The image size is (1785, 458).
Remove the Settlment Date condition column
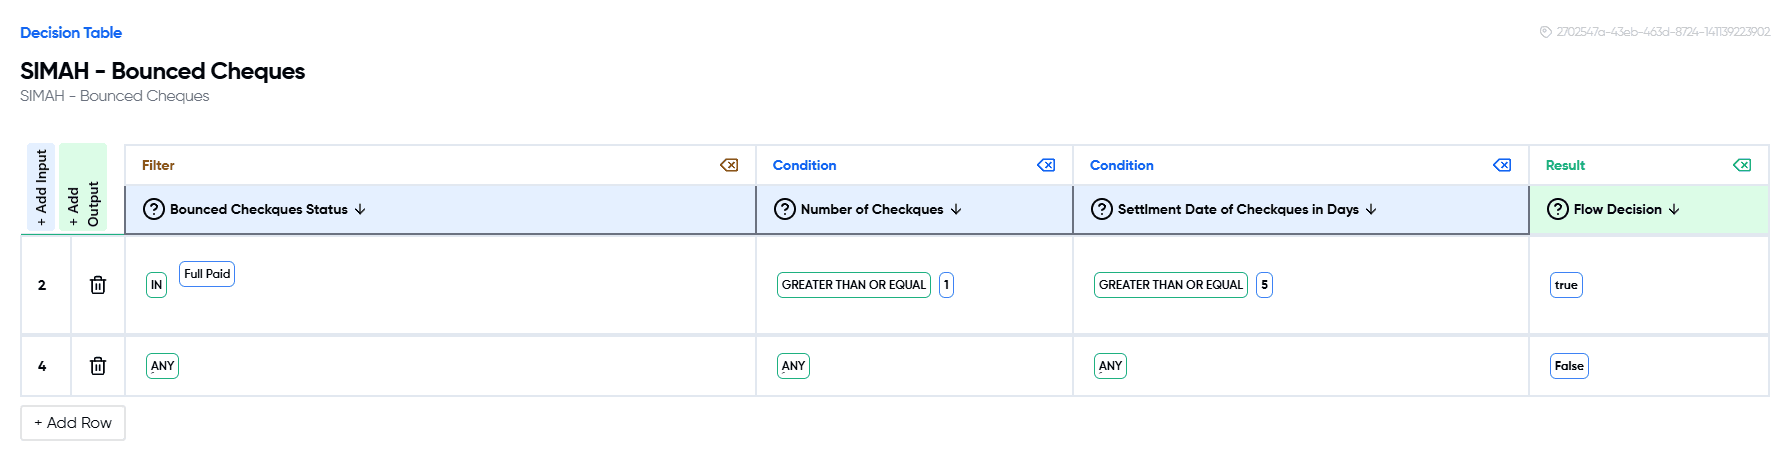[x=1502, y=165]
